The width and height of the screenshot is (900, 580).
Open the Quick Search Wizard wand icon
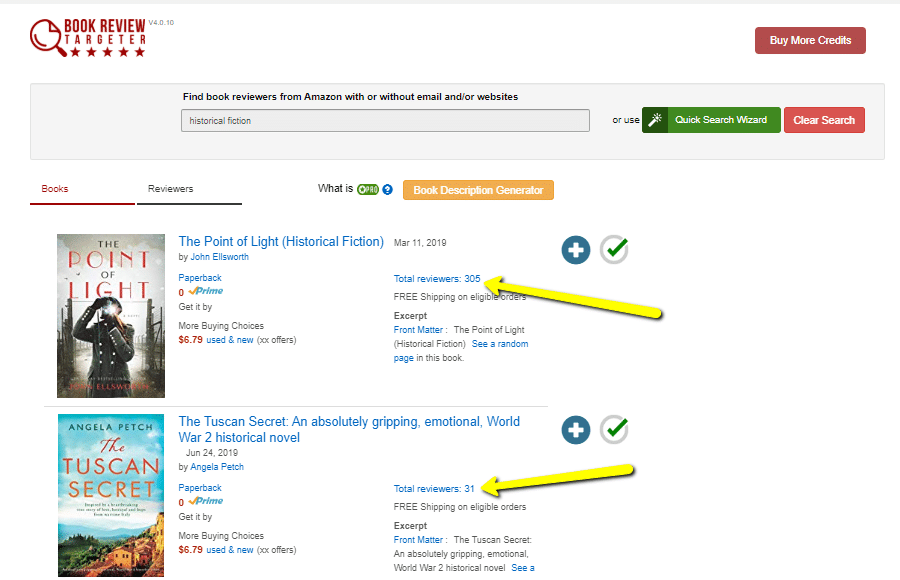pyautogui.click(x=655, y=119)
